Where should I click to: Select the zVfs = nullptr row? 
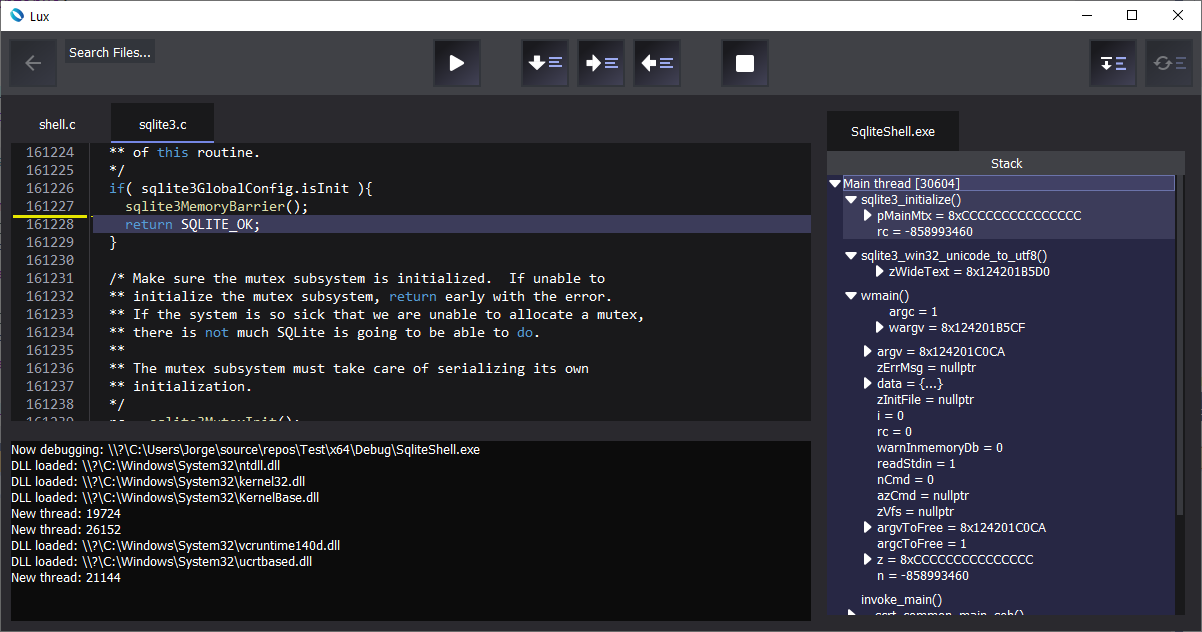pos(915,512)
